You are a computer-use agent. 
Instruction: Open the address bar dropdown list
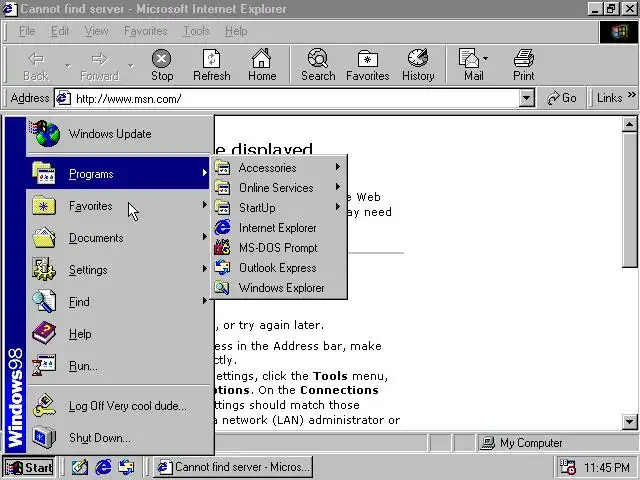(x=527, y=98)
